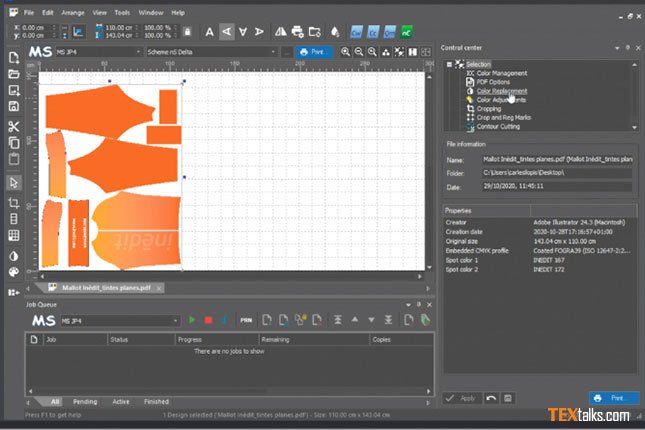
Task: Stop the job with red stop button
Action: tap(208, 319)
